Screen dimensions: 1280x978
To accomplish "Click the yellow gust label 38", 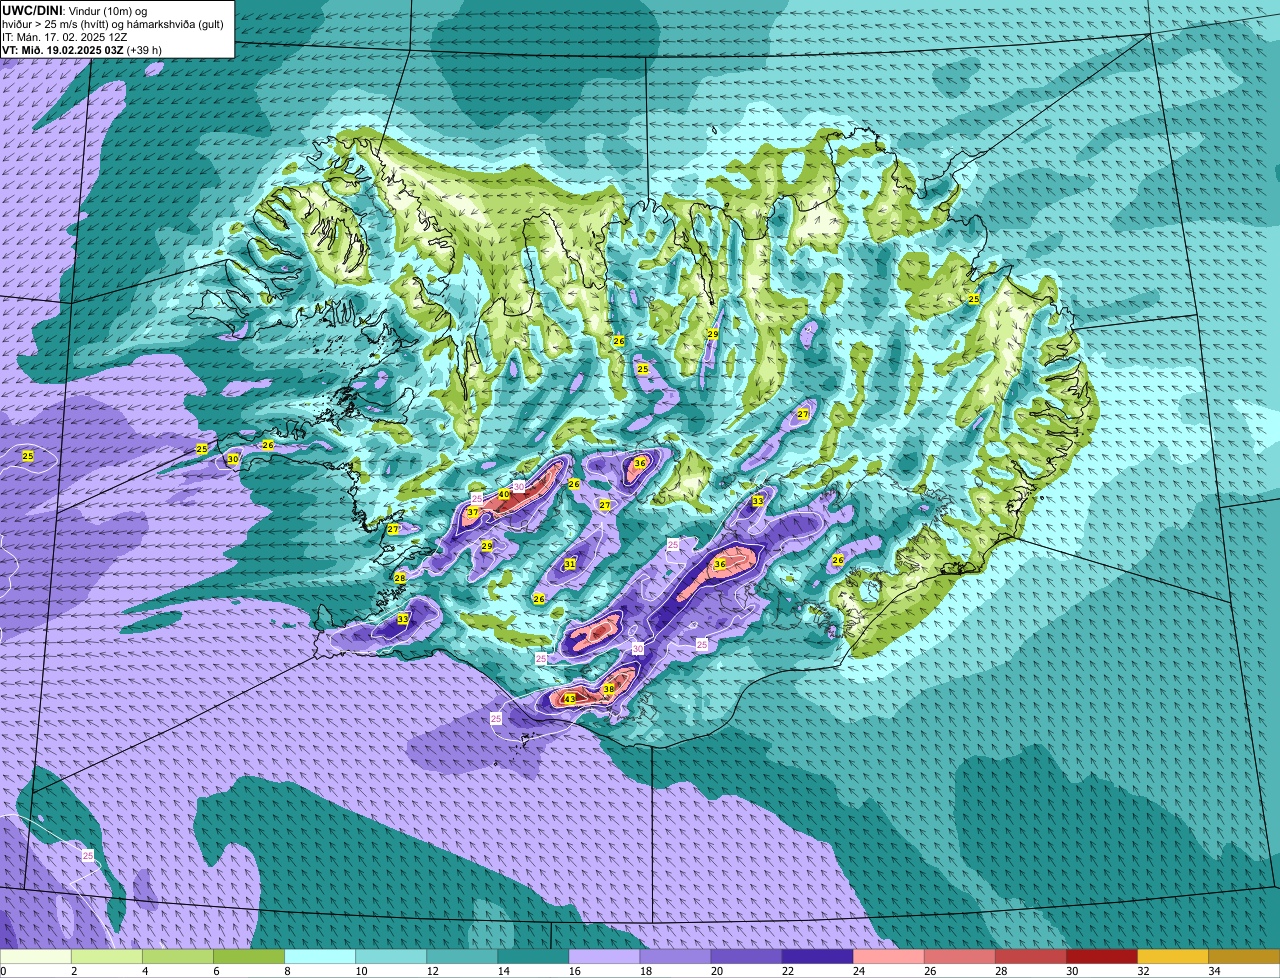I will coord(609,689).
